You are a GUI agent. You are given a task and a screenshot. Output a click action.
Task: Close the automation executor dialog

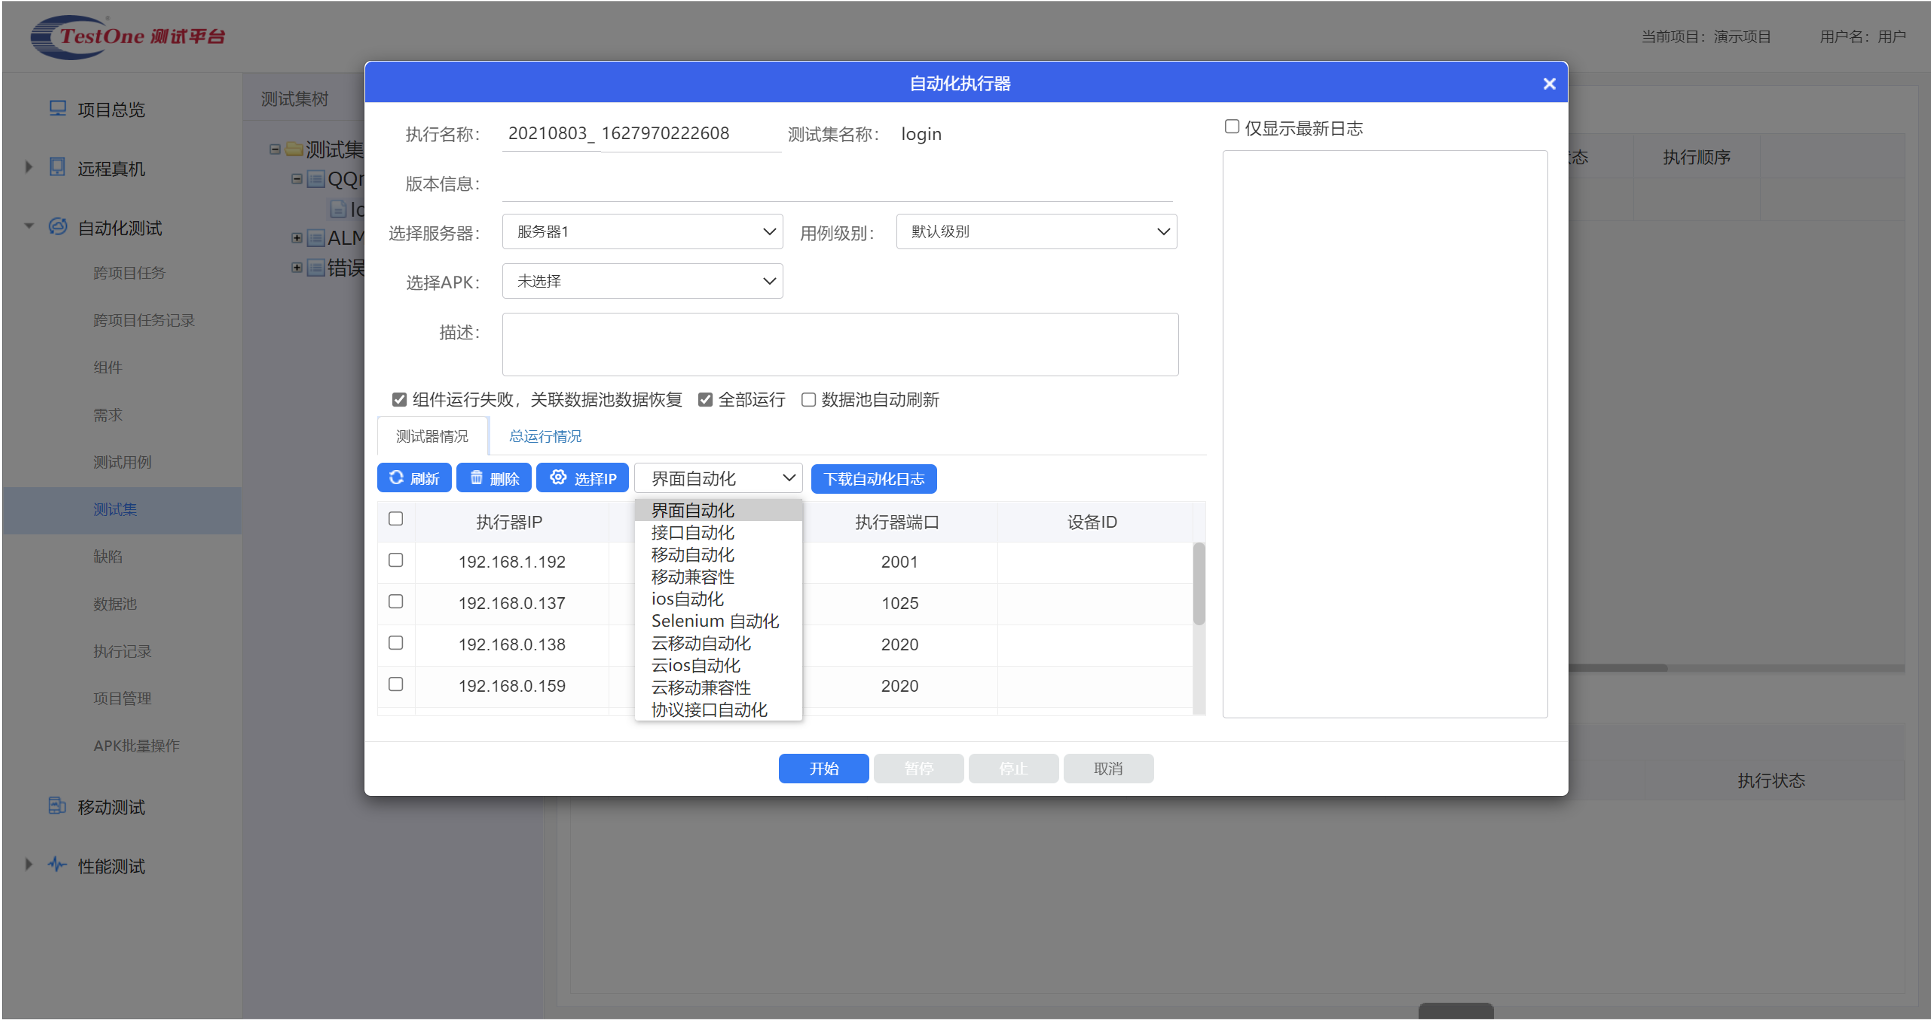pyautogui.click(x=1549, y=84)
